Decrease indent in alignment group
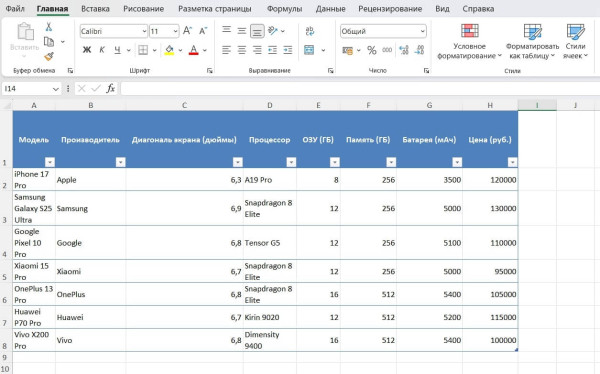The width and height of the screenshot is (600, 374). tap(272, 50)
